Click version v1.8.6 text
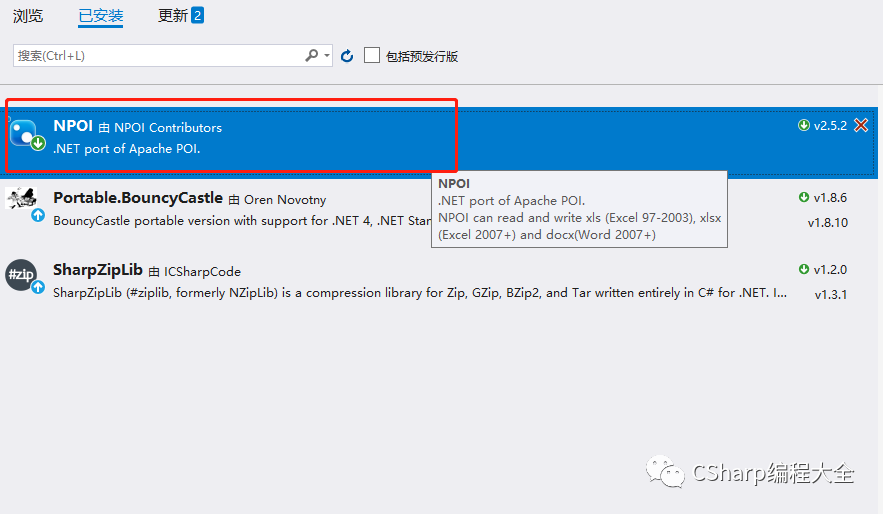Screen dimensions: 883x514 point(830,198)
